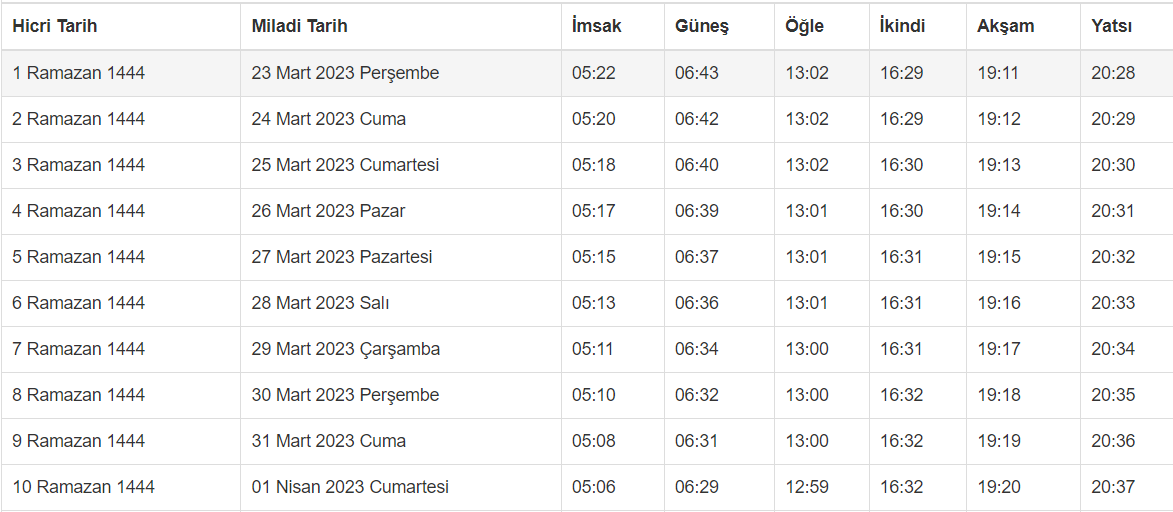This screenshot has height=512, width=1173.
Task: Click the 12:59 Öğle time
Action: pos(806,487)
